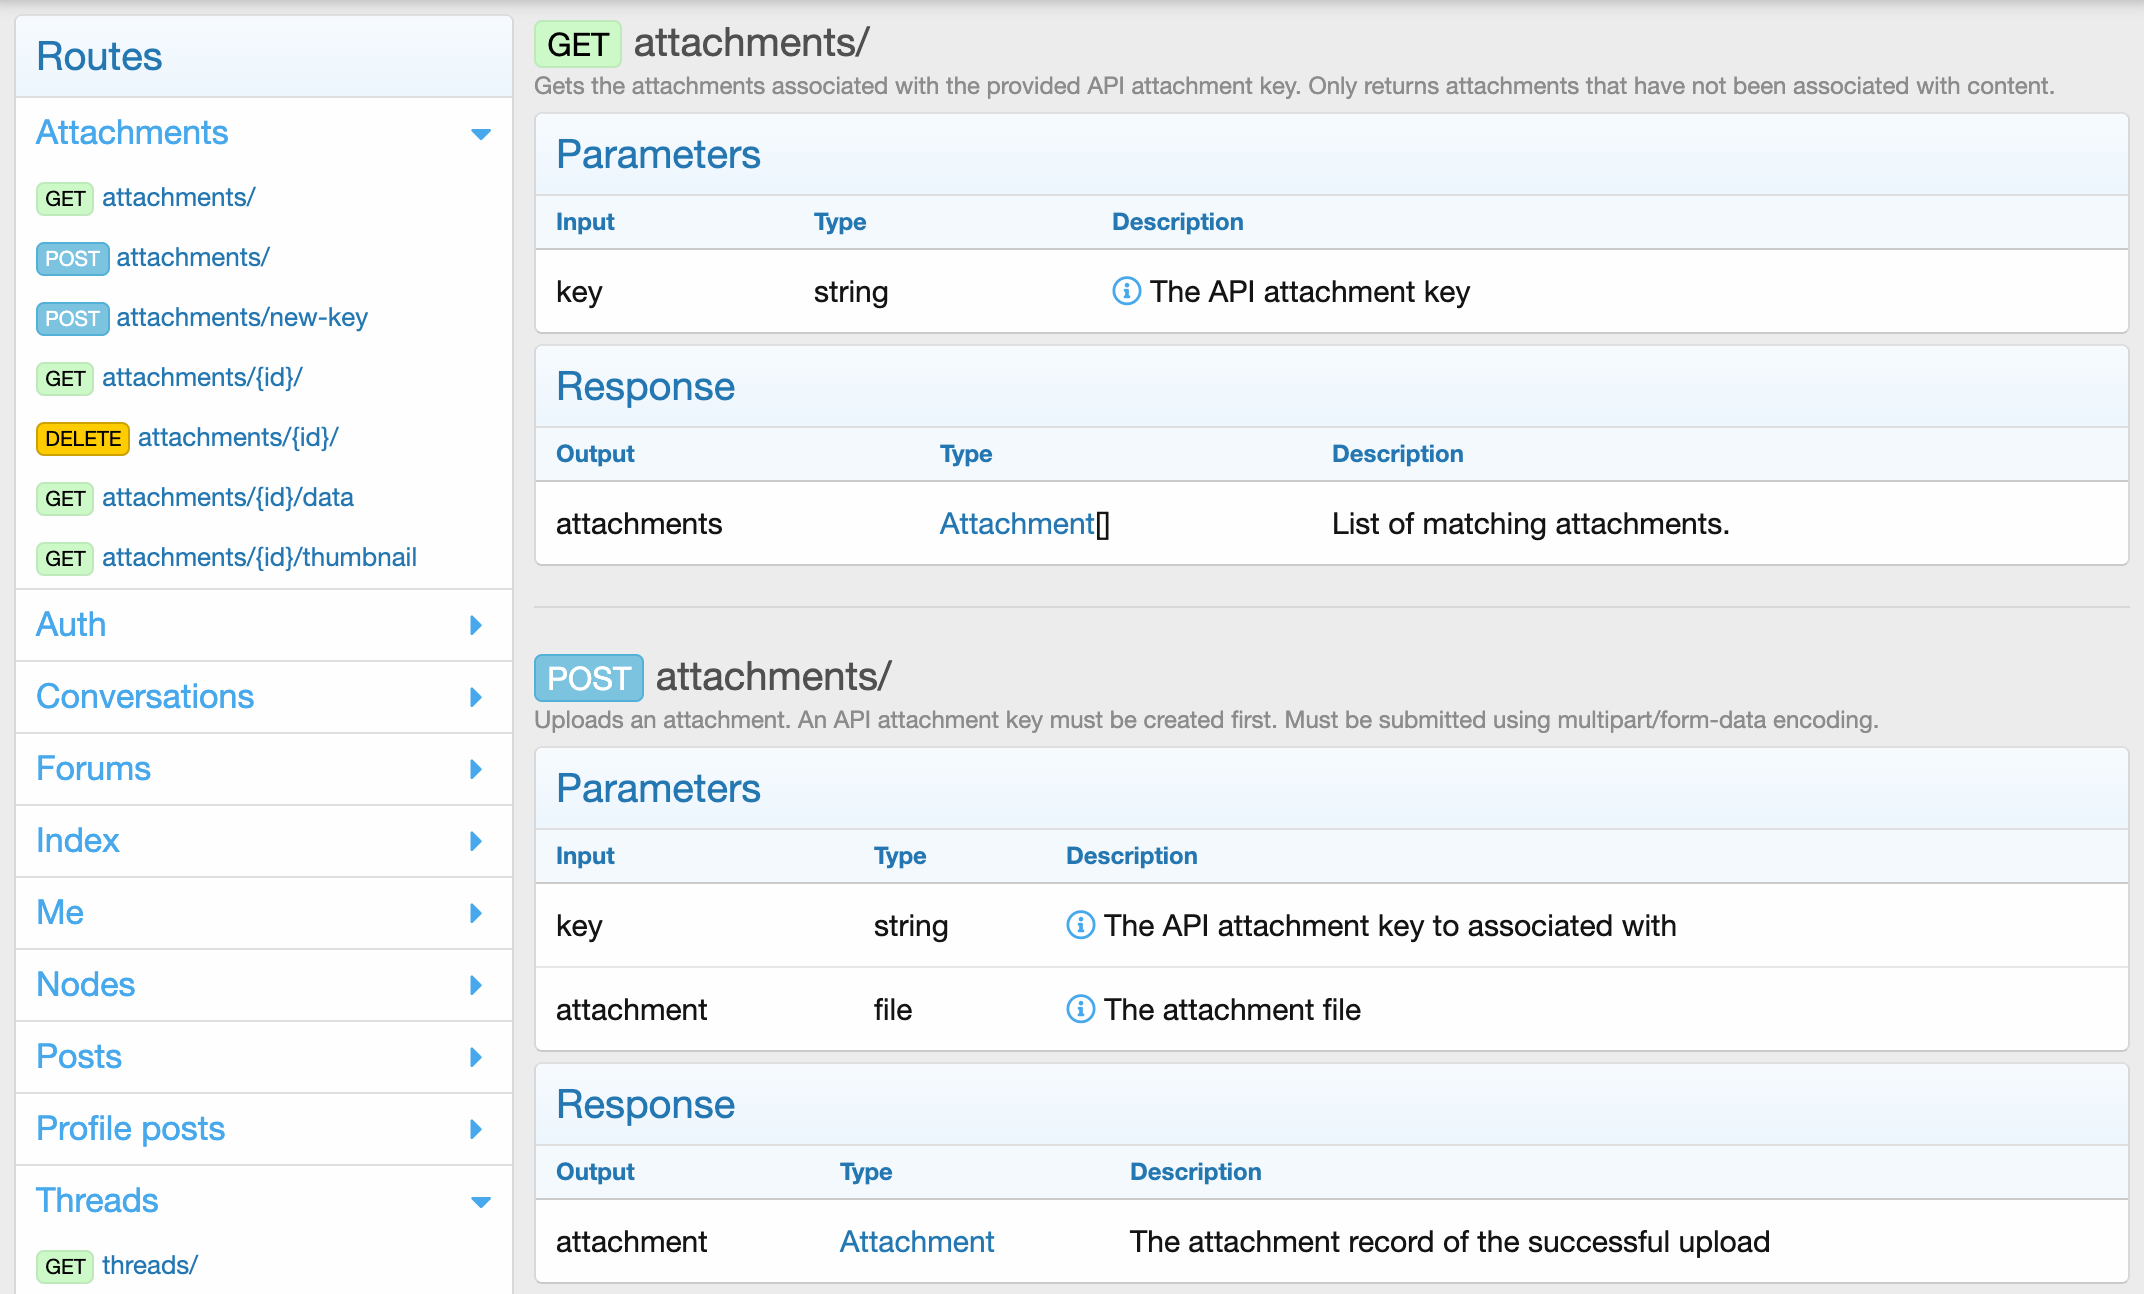2144x1294 pixels.
Task: Click info icon beside 'key to associated with'
Action: 1080,925
